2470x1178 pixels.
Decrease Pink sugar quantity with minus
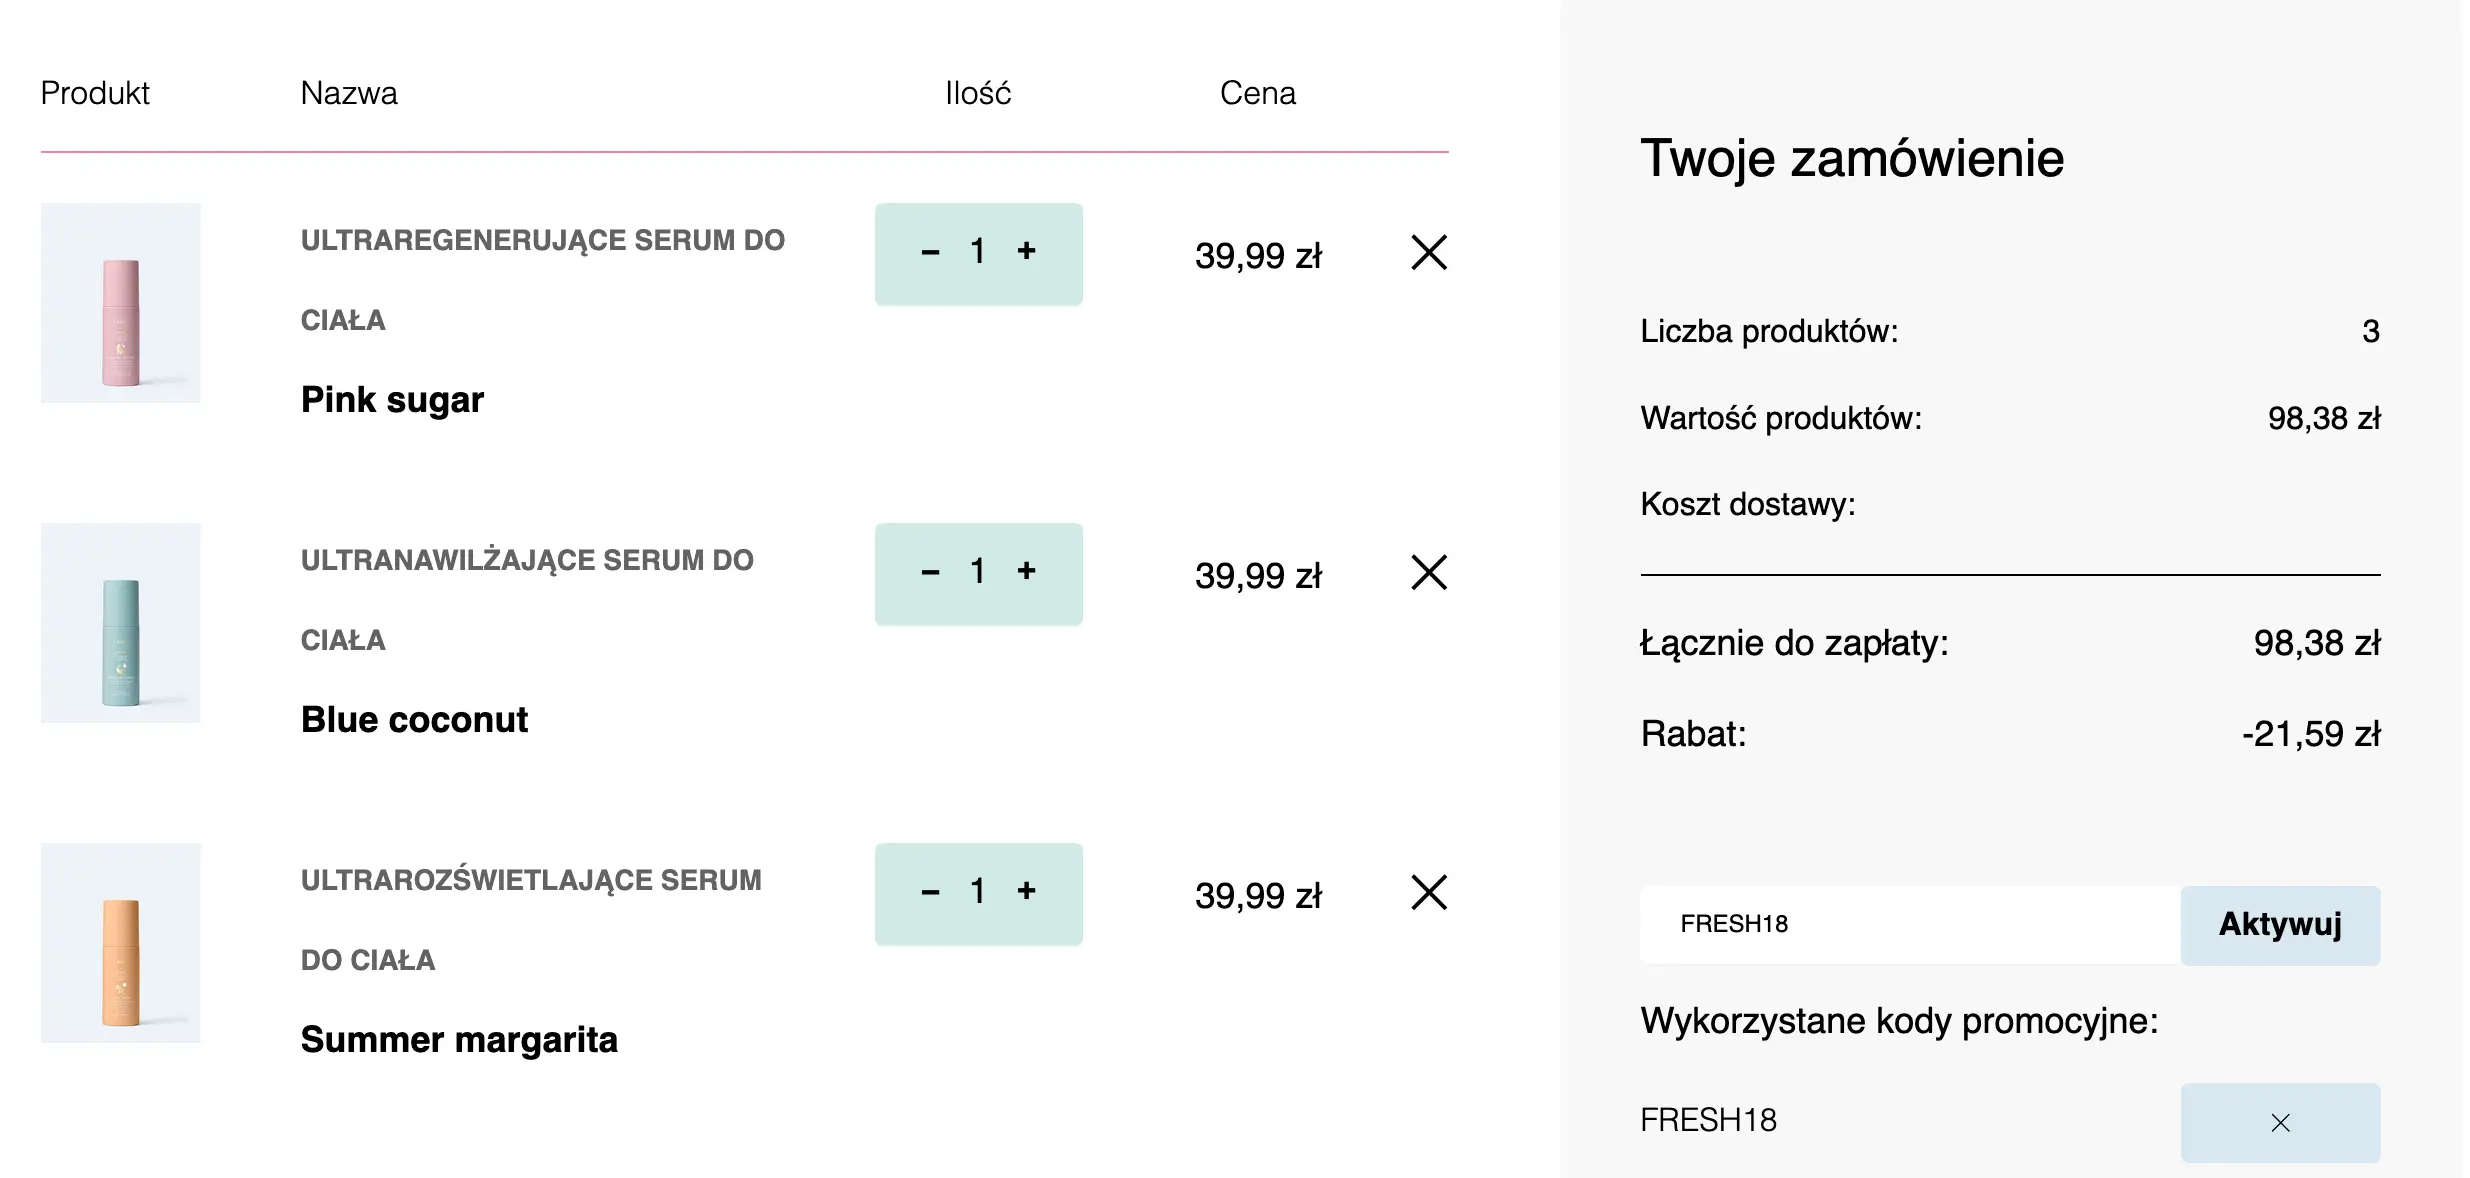tap(930, 253)
